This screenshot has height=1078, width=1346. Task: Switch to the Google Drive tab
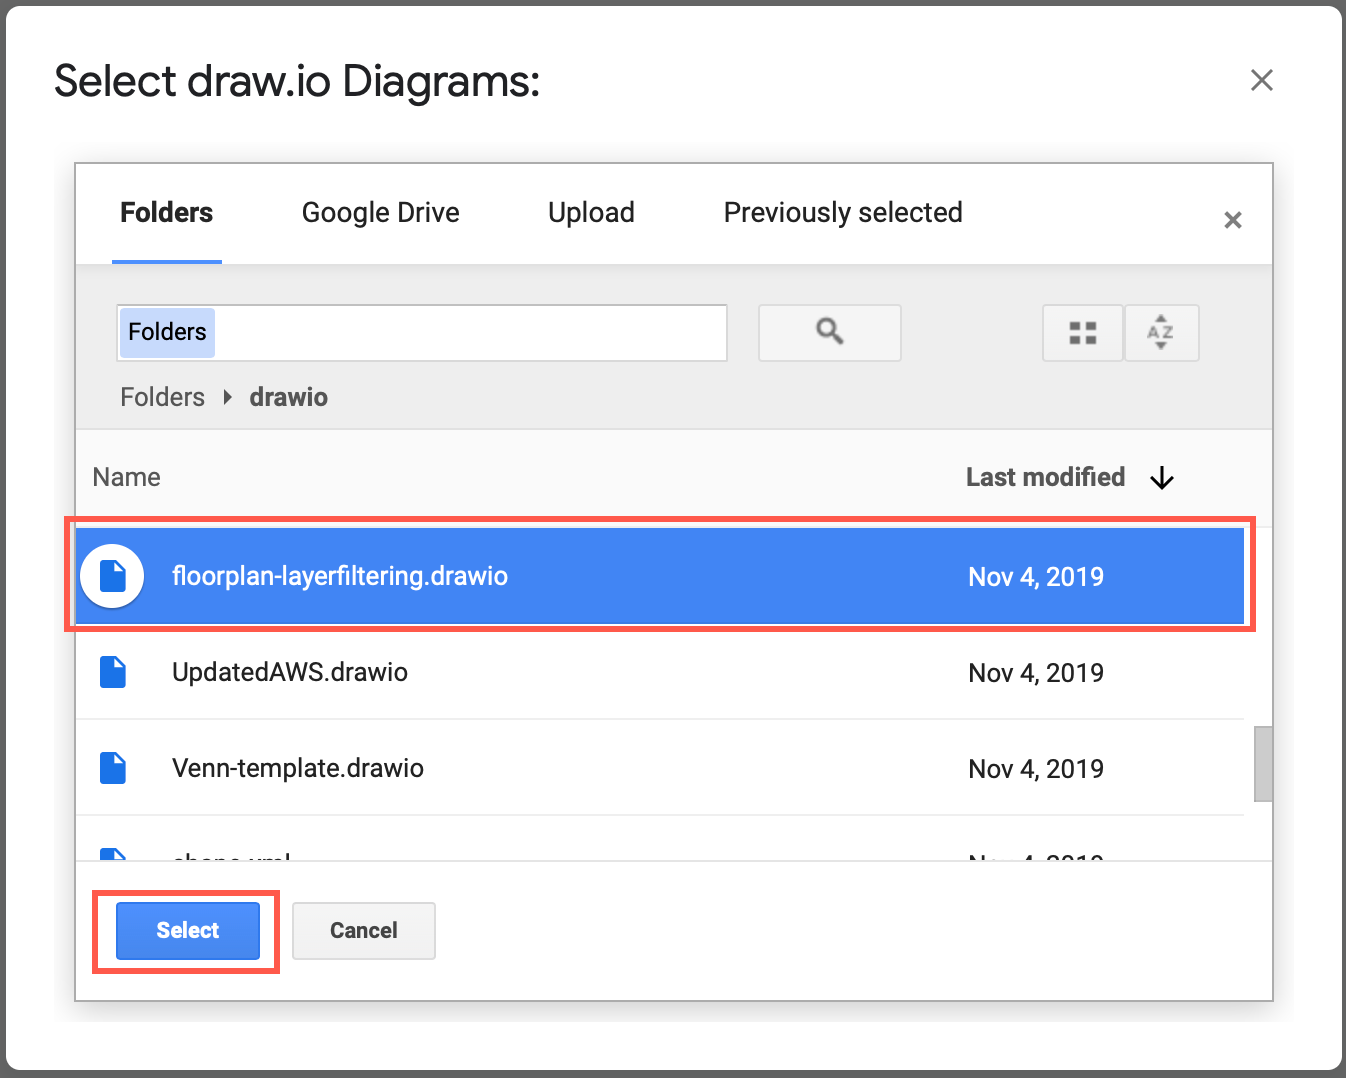tap(380, 212)
